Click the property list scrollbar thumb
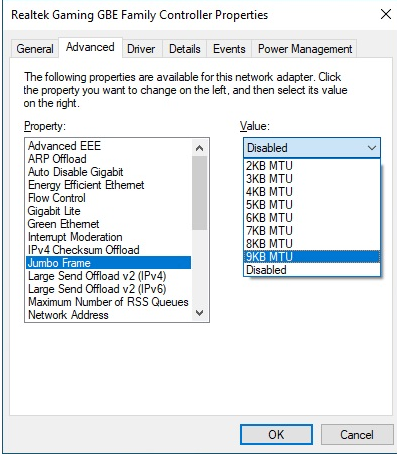 (200, 193)
